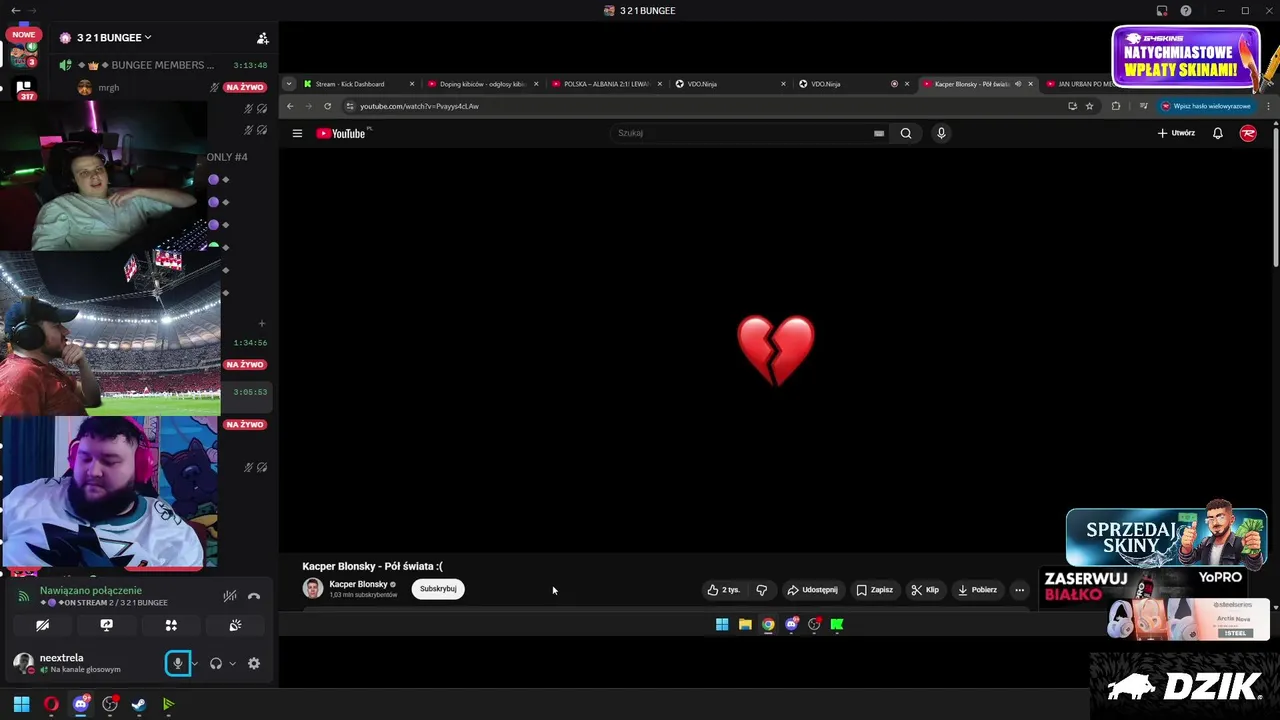Download video with Pobierz button
Image resolution: width=1280 pixels, height=720 pixels.
pyautogui.click(x=977, y=590)
